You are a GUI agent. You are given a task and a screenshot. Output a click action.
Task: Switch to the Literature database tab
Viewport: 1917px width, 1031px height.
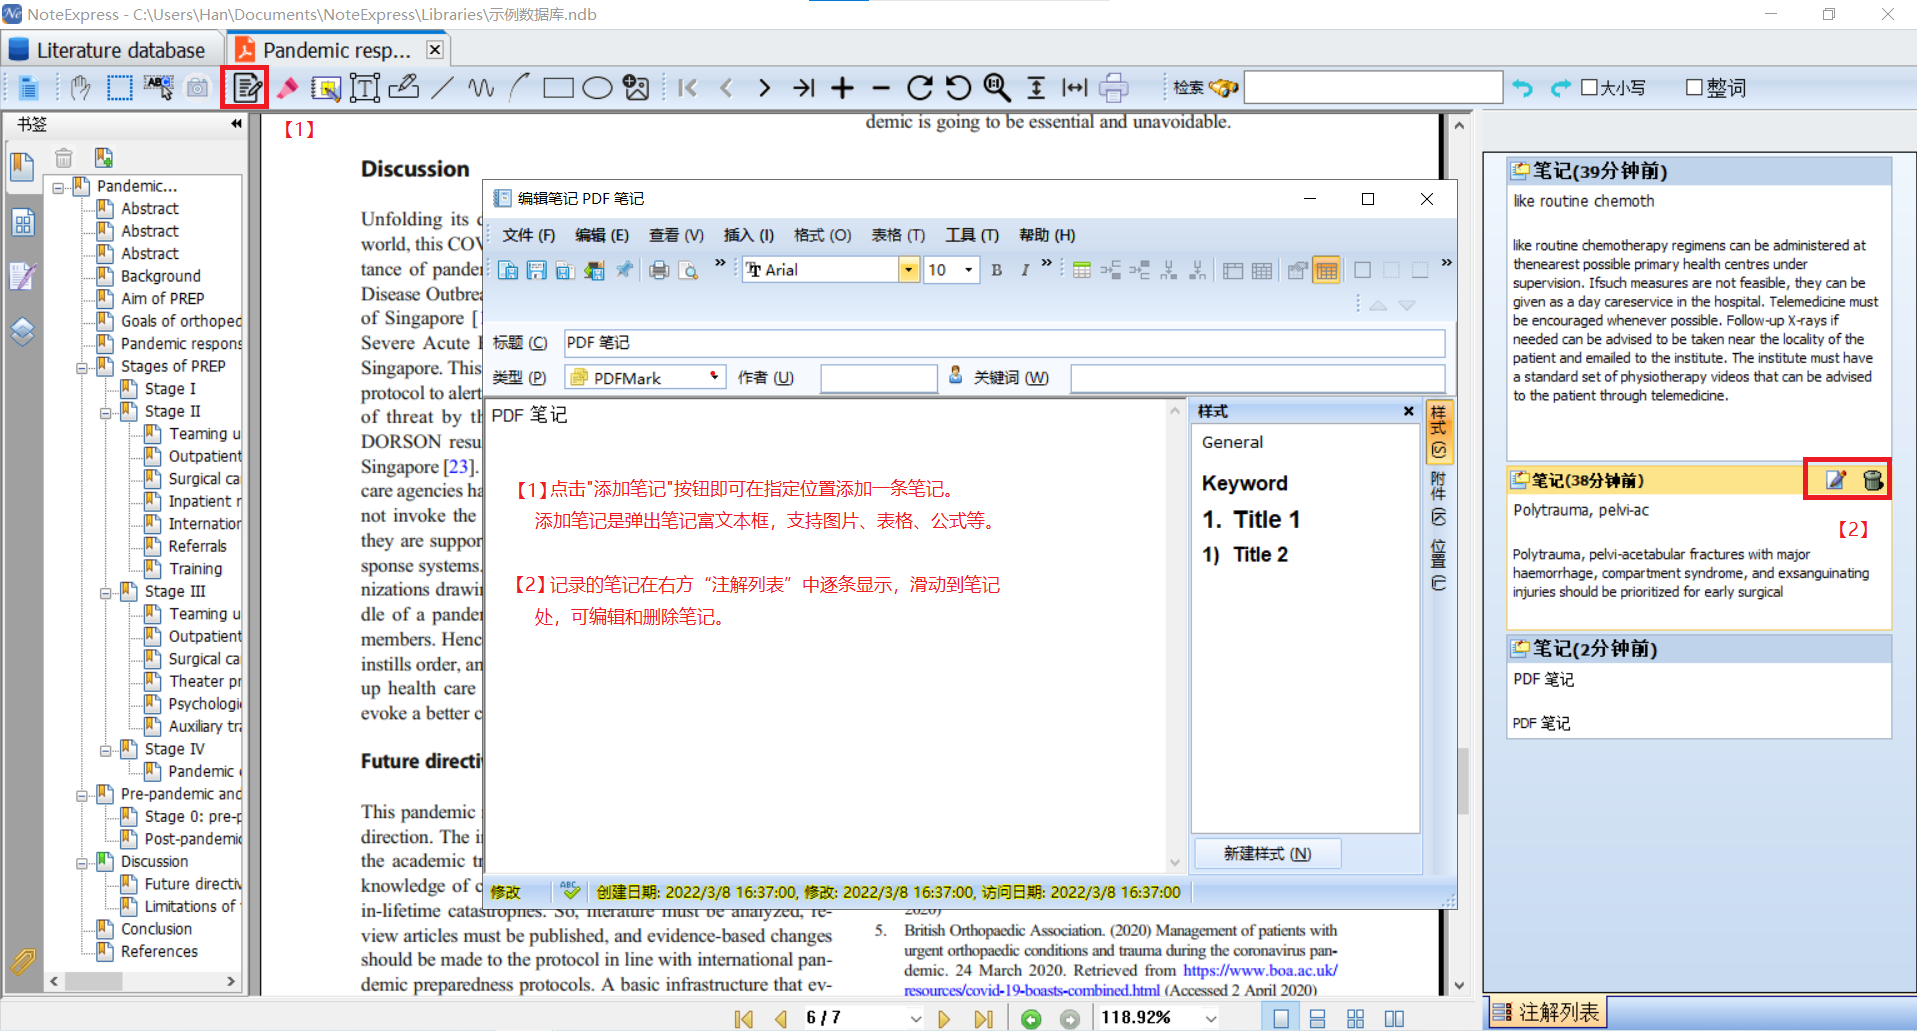click(108, 50)
